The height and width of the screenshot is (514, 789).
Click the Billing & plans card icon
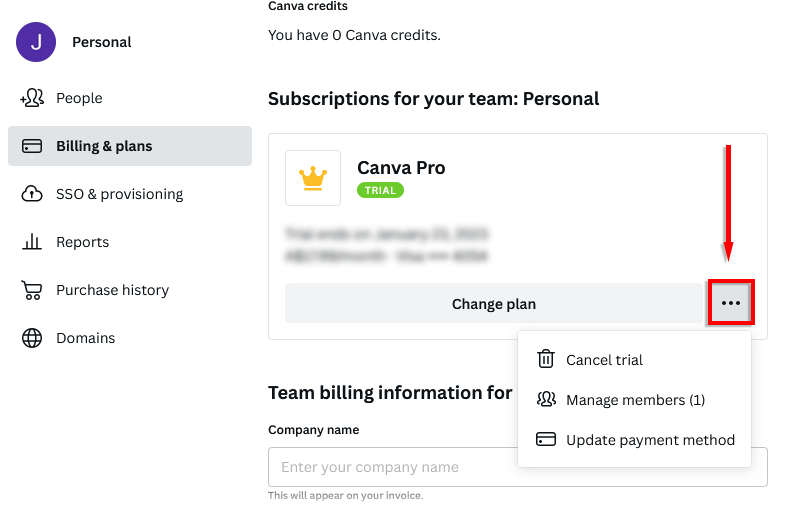[x=32, y=146]
